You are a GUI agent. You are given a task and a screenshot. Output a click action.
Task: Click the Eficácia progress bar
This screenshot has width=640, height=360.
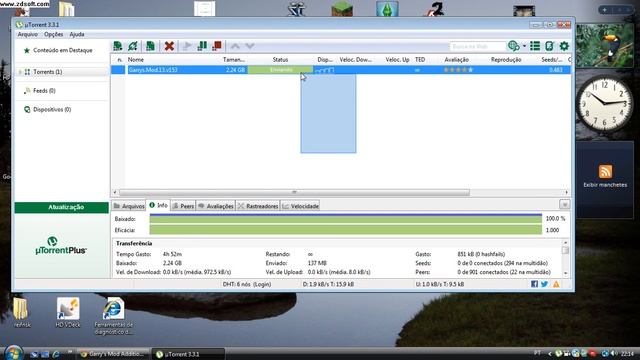coord(346,230)
